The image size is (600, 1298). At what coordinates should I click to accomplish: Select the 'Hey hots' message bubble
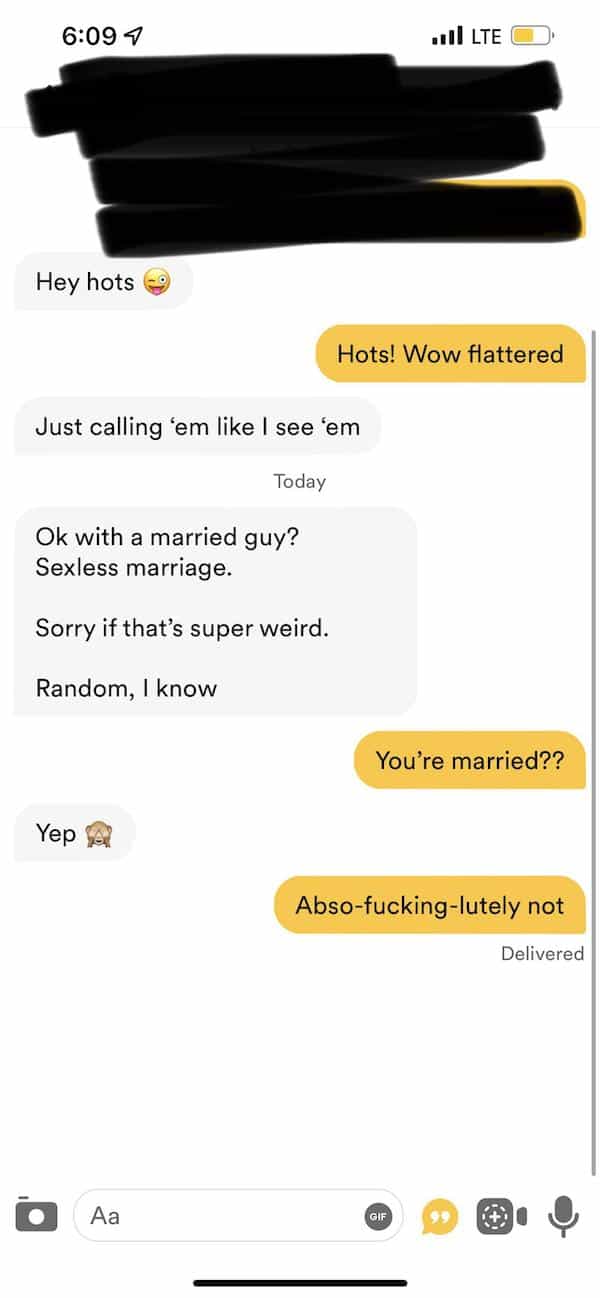(x=103, y=282)
